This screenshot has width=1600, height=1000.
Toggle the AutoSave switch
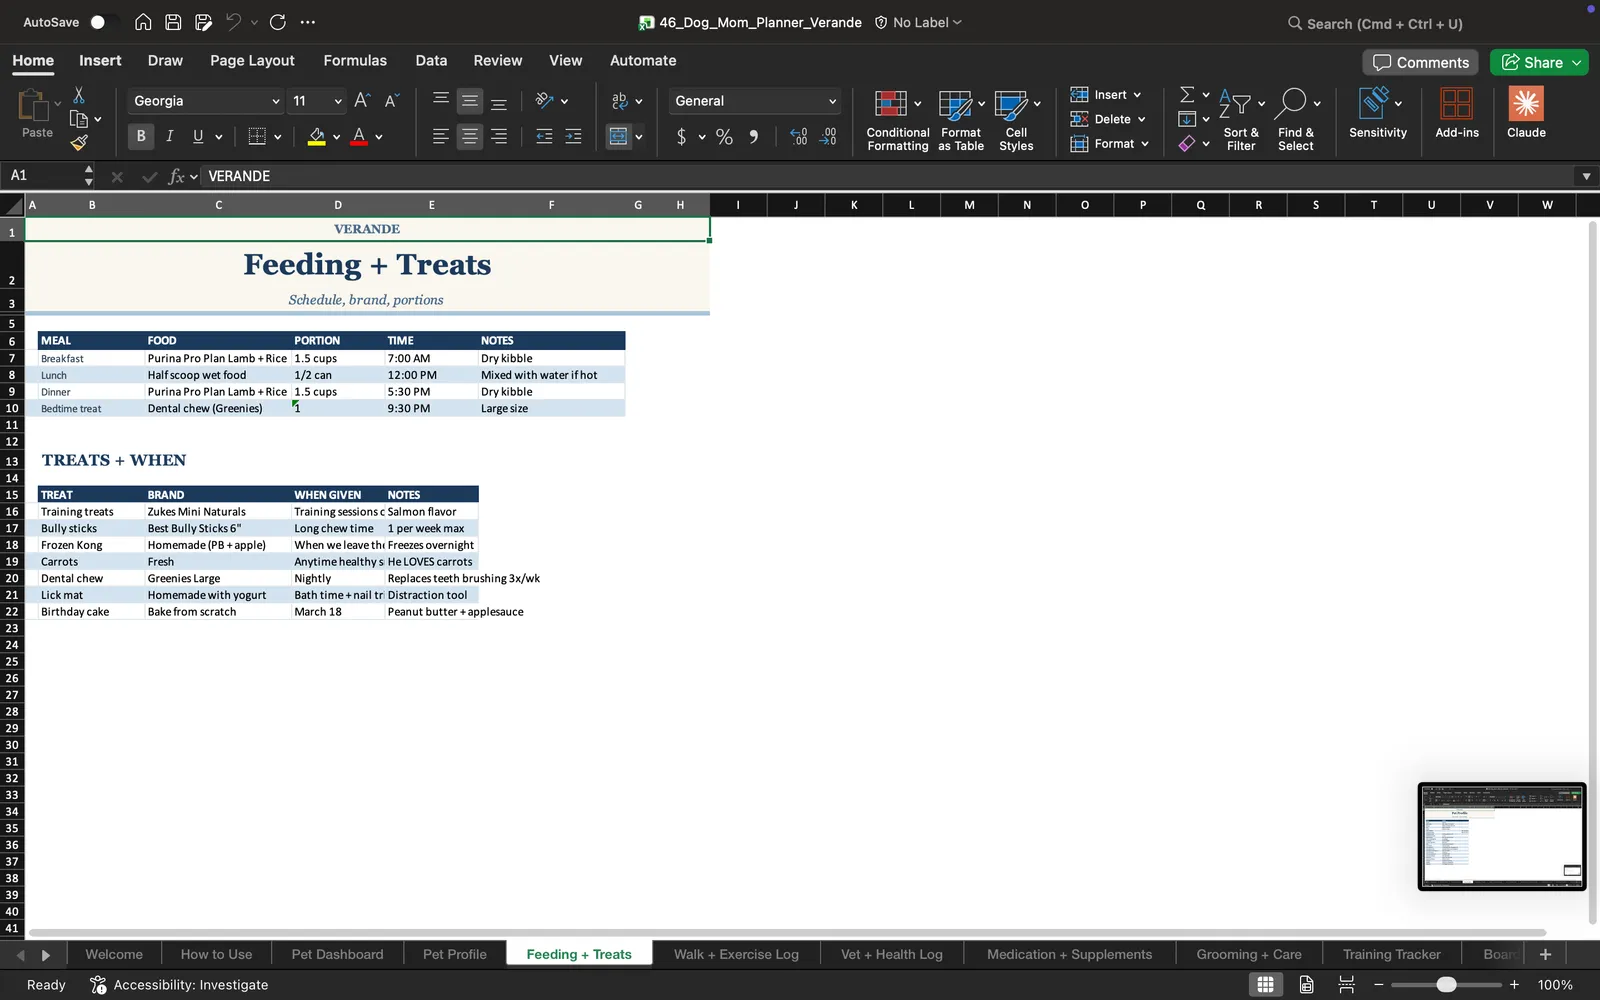(x=99, y=22)
